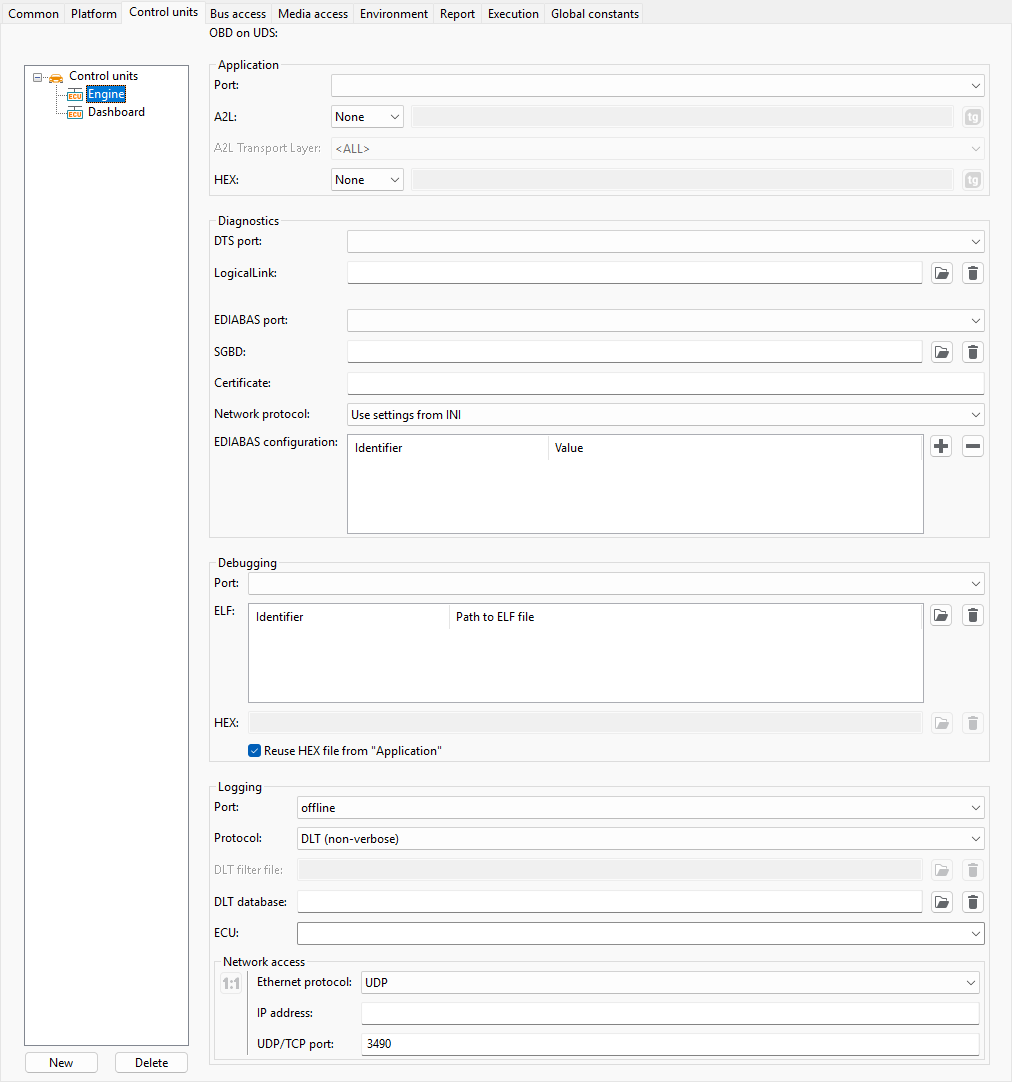Click the IP address input field
This screenshot has height=1082, width=1012.
coord(670,1013)
